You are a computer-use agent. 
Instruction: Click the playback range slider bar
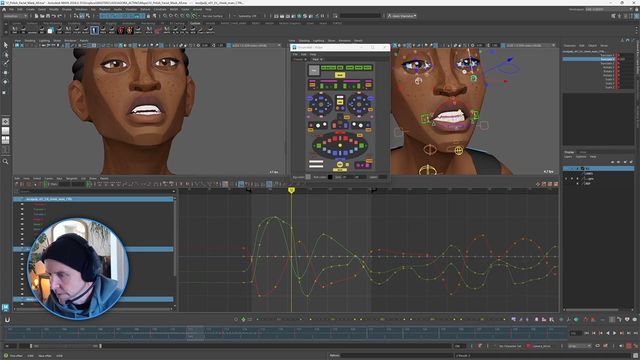click(65, 346)
